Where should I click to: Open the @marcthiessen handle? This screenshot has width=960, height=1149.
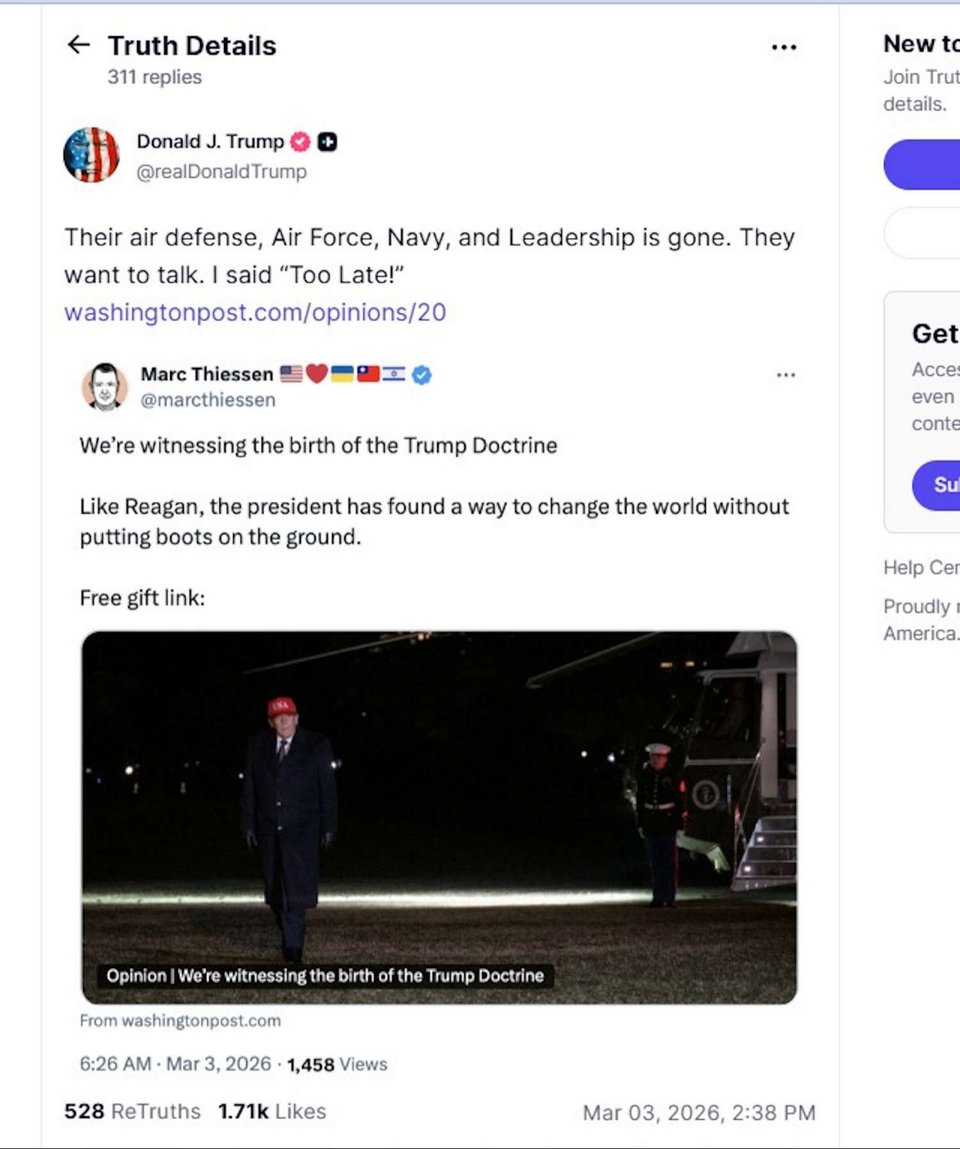point(208,400)
